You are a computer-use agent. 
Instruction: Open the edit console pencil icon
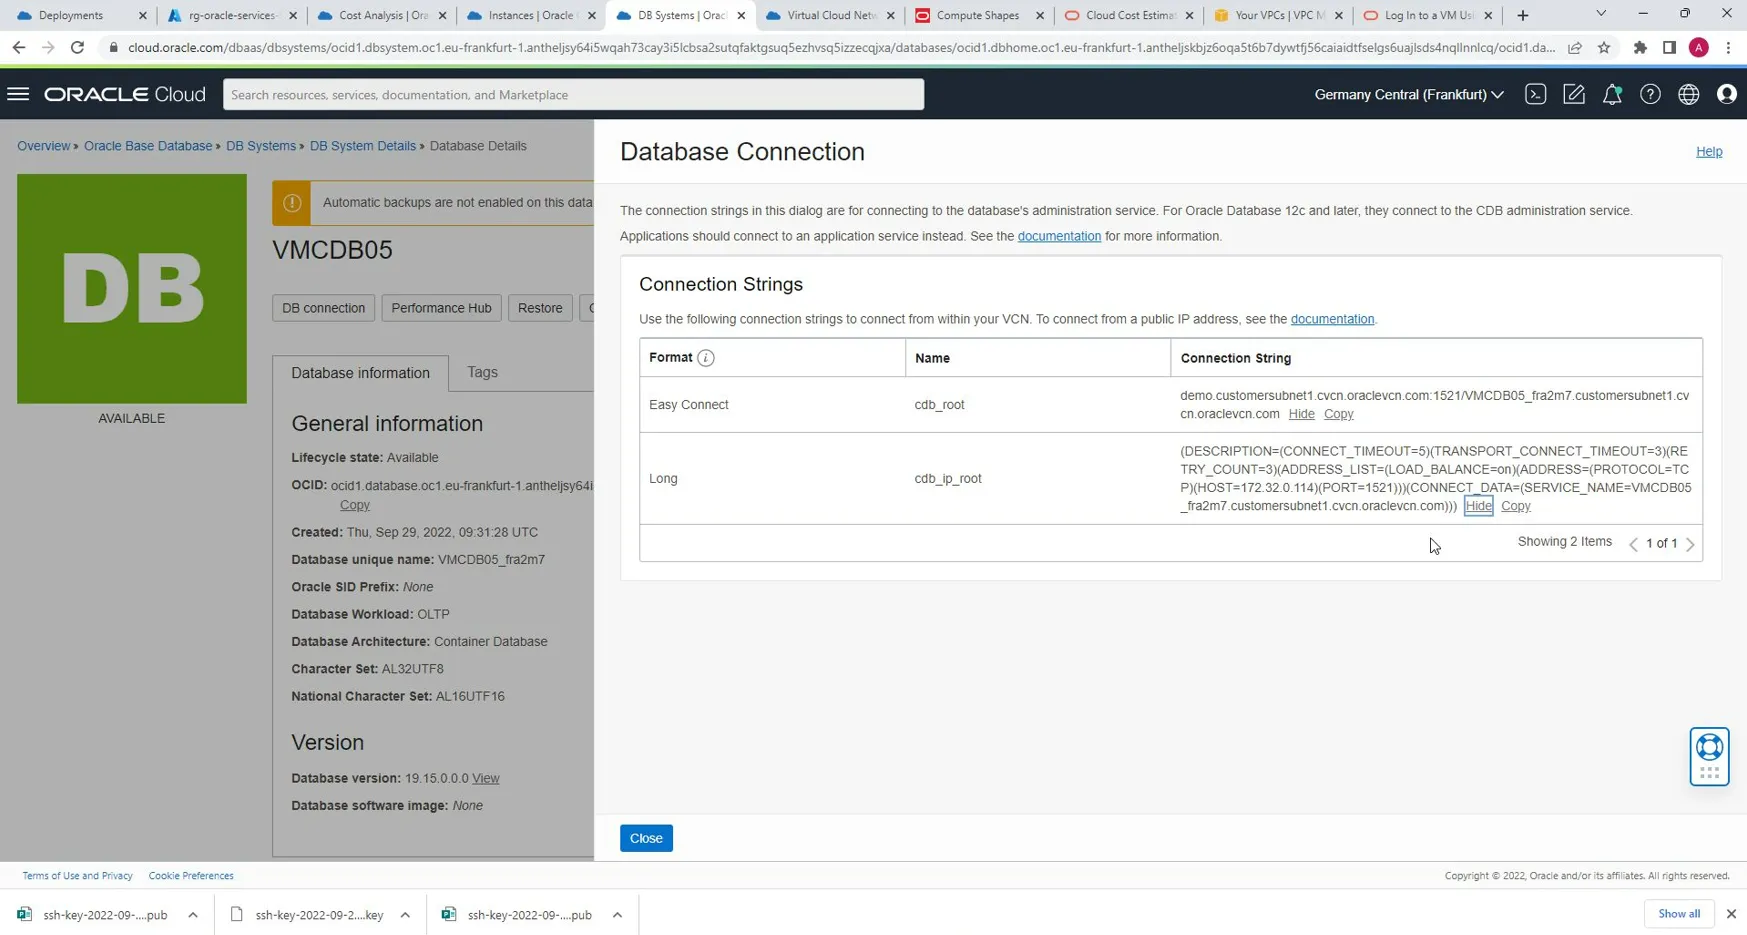click(1574, 94)
